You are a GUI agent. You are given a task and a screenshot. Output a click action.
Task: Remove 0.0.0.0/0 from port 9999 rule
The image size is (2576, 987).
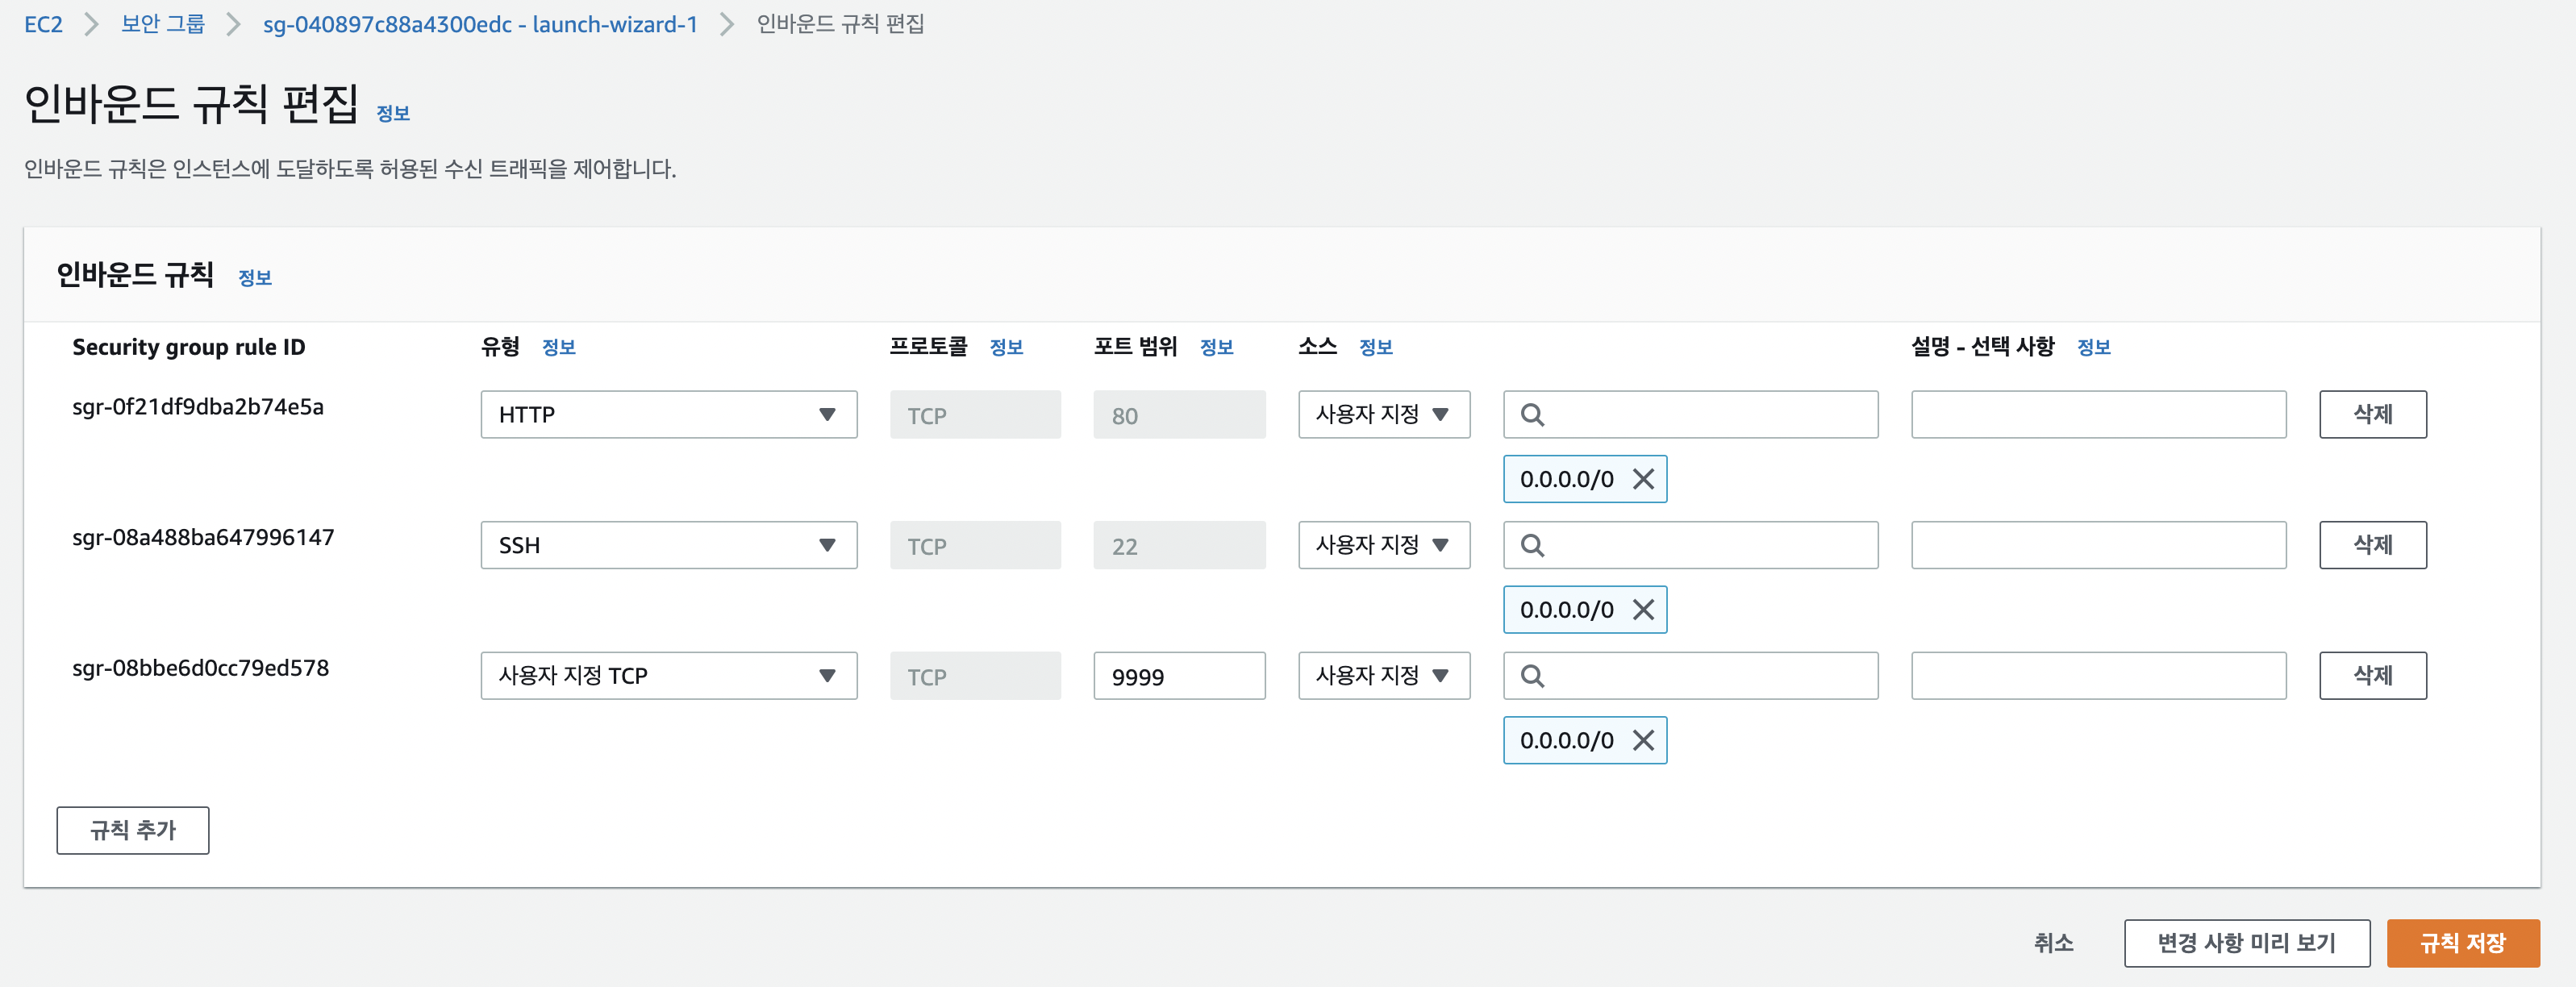pyautogui.click(x=1643, y=740)
